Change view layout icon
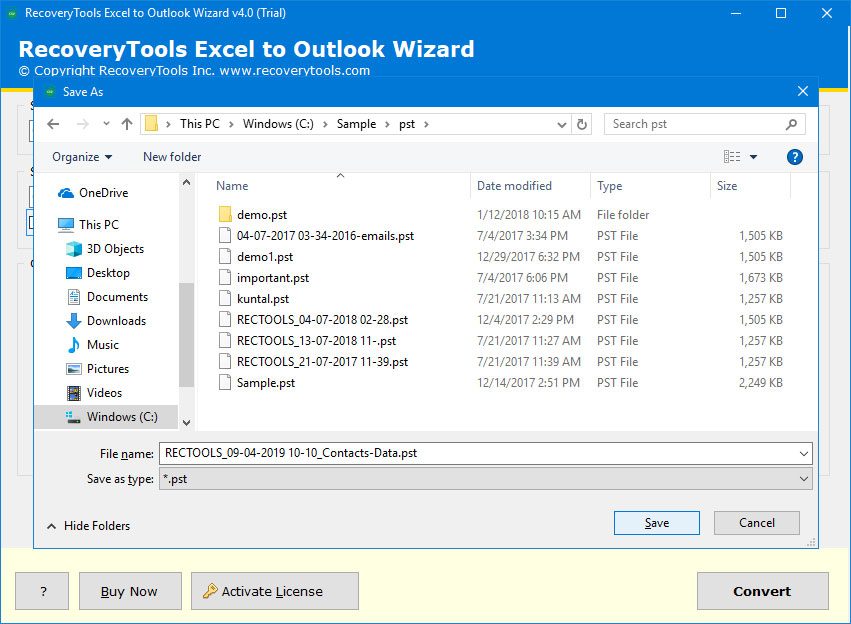 click(x=732, y=157)
